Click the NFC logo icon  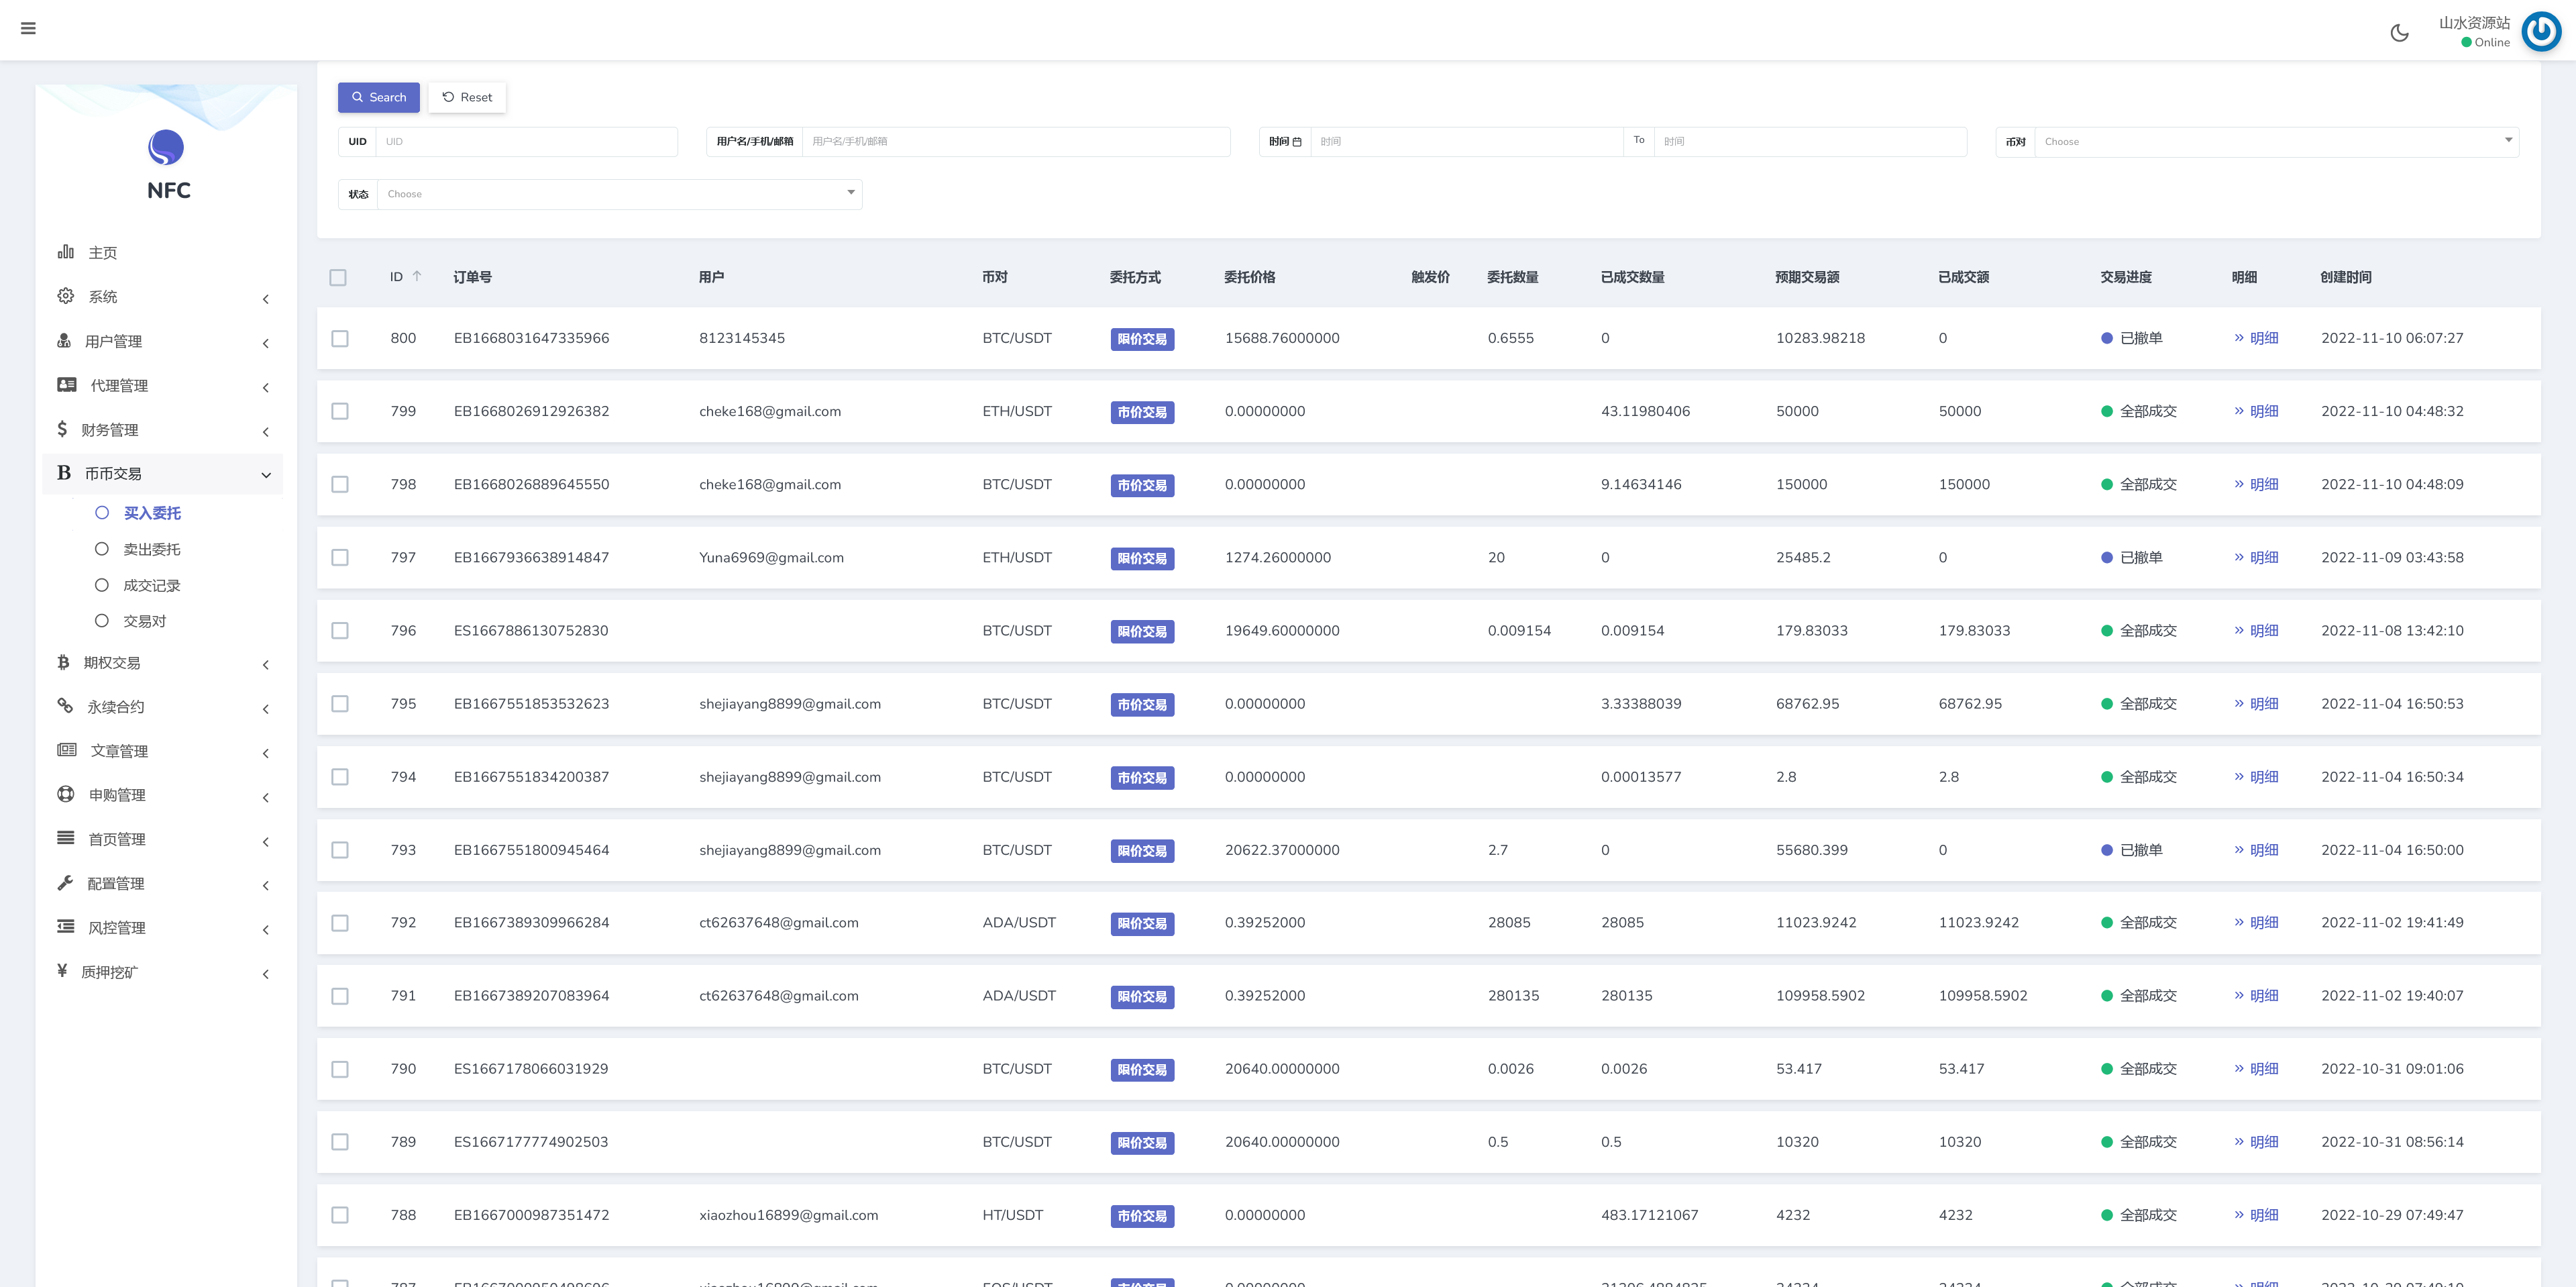coord(166,148)
